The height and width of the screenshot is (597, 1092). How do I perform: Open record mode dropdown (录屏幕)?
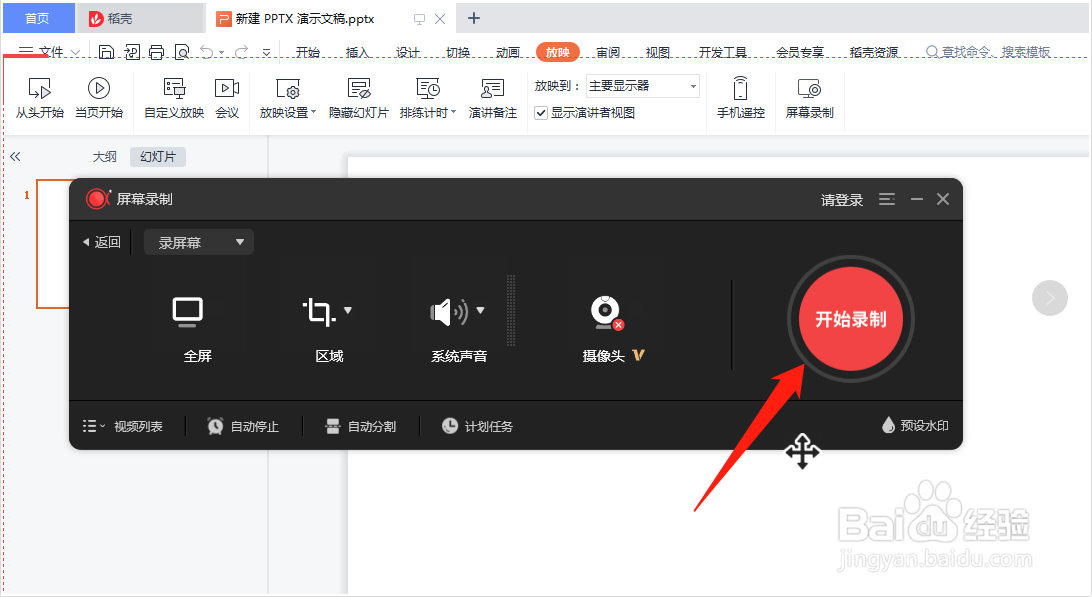(x=198, y=242)
